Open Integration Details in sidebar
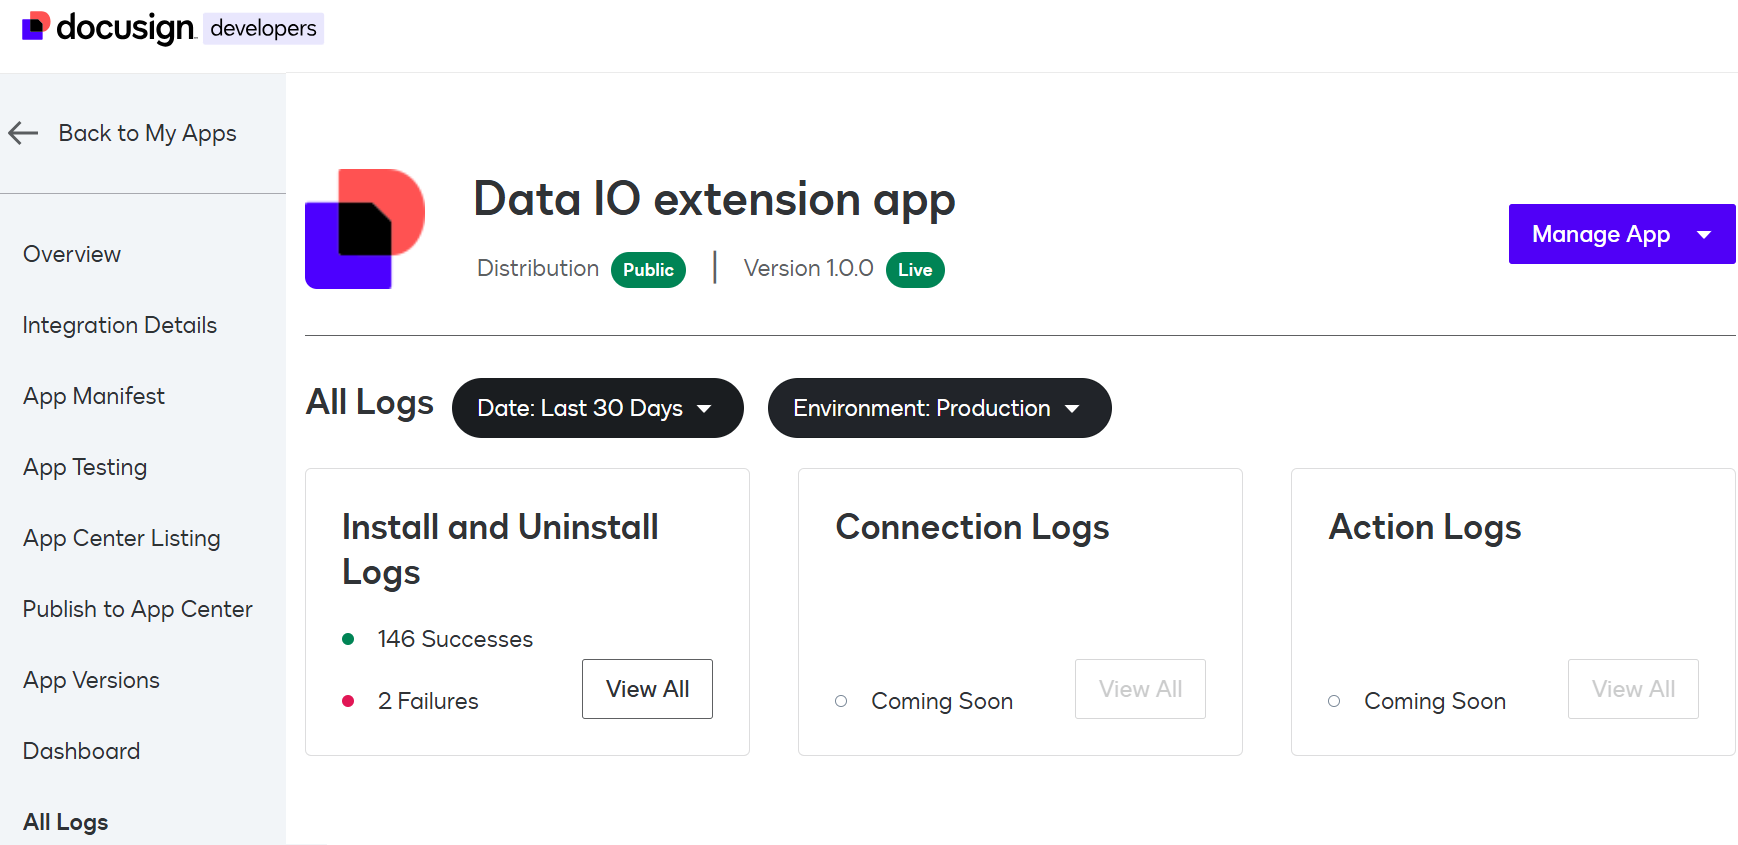Viewport: 1738px width, 845px height. pyautogui.click(x=120, y=325)
